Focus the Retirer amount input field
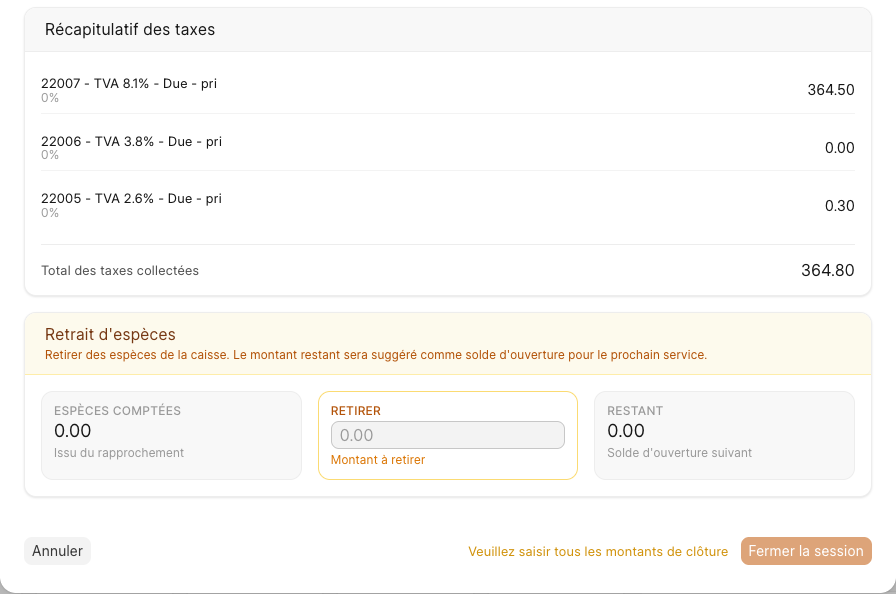Image resolution: width=896 pixels, height=594 pixels. click(x=447, y=435)
